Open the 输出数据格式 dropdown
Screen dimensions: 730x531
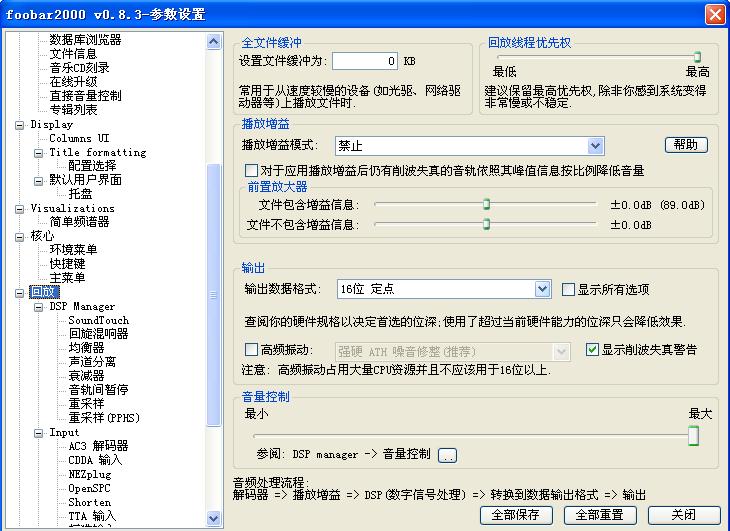[542, 289]
